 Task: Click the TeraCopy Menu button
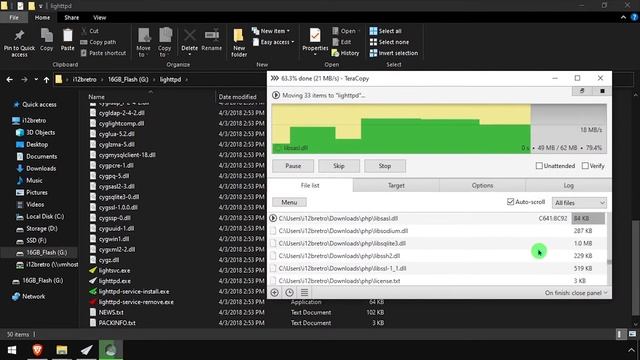pos(289,202)
